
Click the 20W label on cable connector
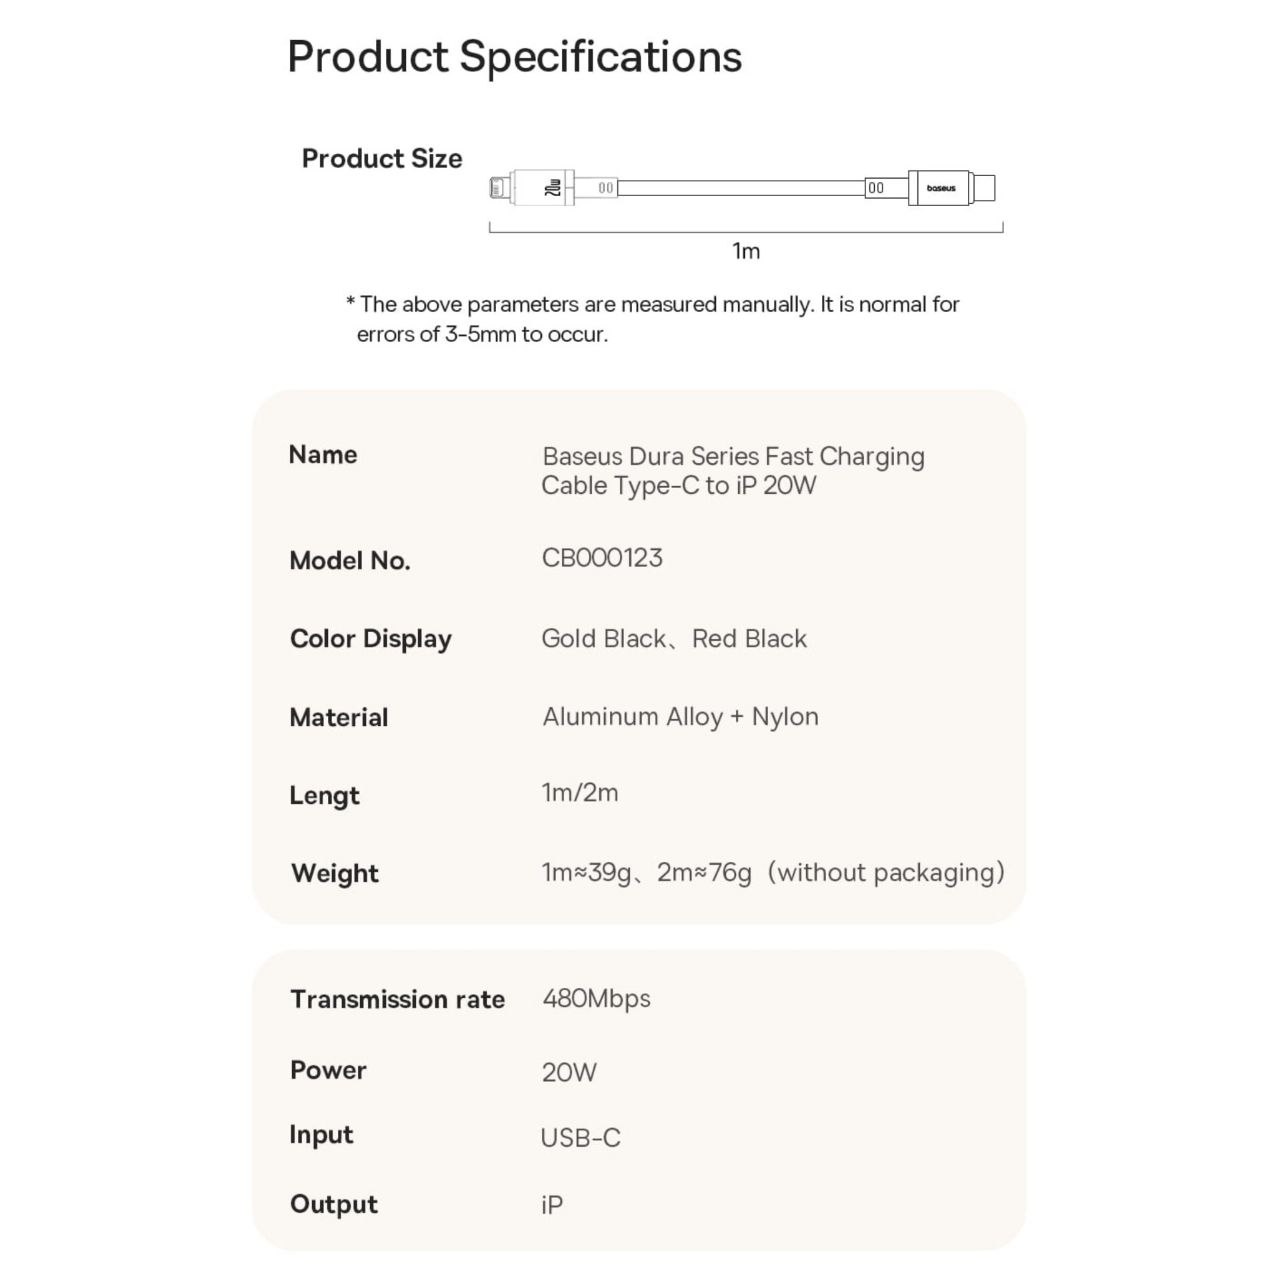pos(553,188)
